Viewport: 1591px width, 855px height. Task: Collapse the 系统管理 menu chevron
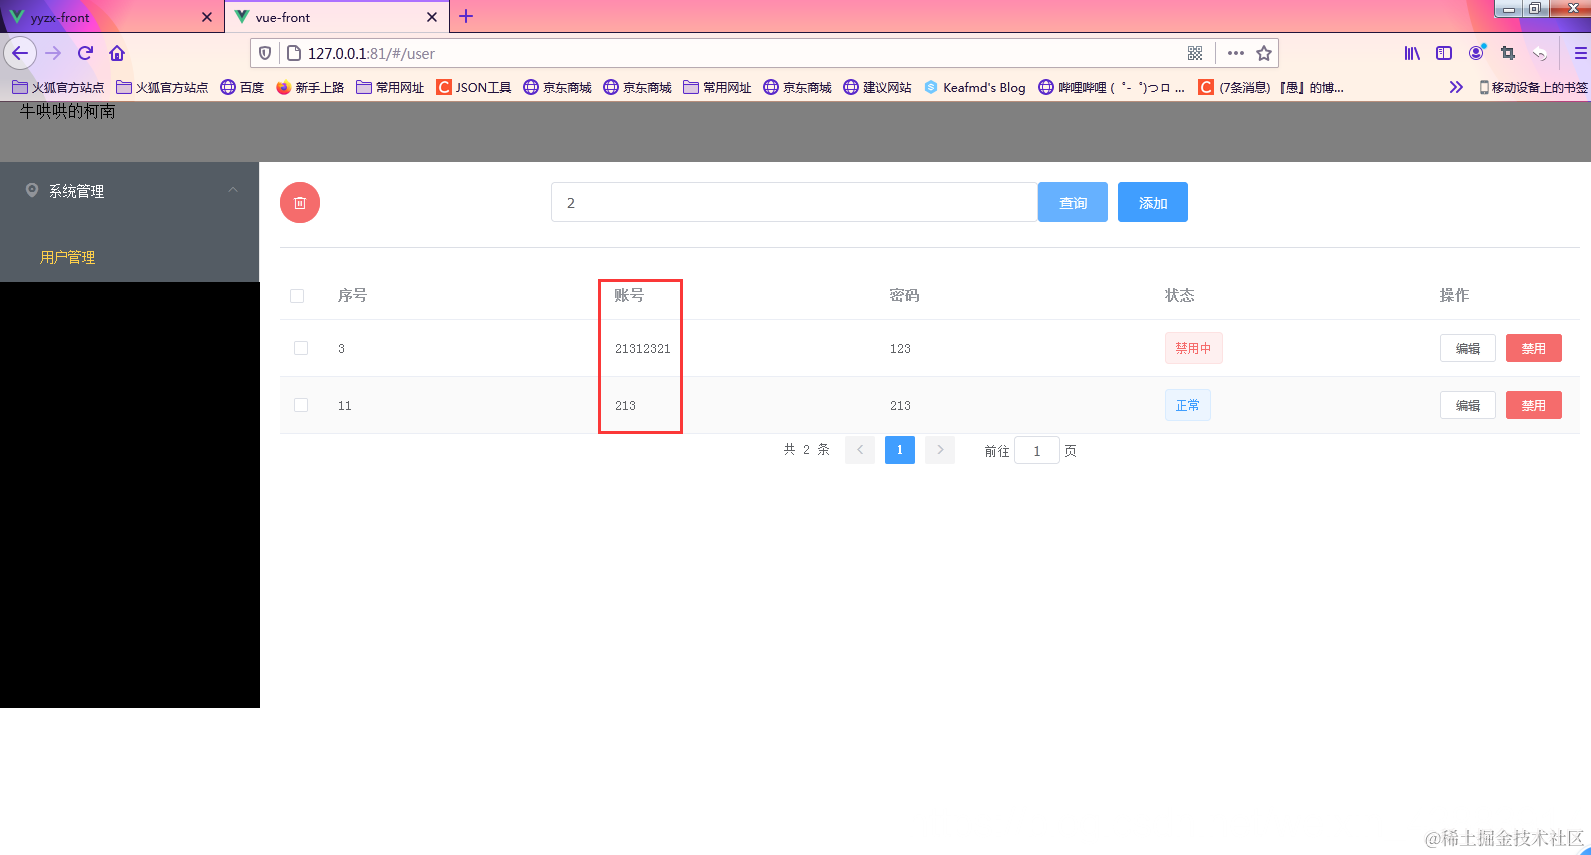coord(233,190)
